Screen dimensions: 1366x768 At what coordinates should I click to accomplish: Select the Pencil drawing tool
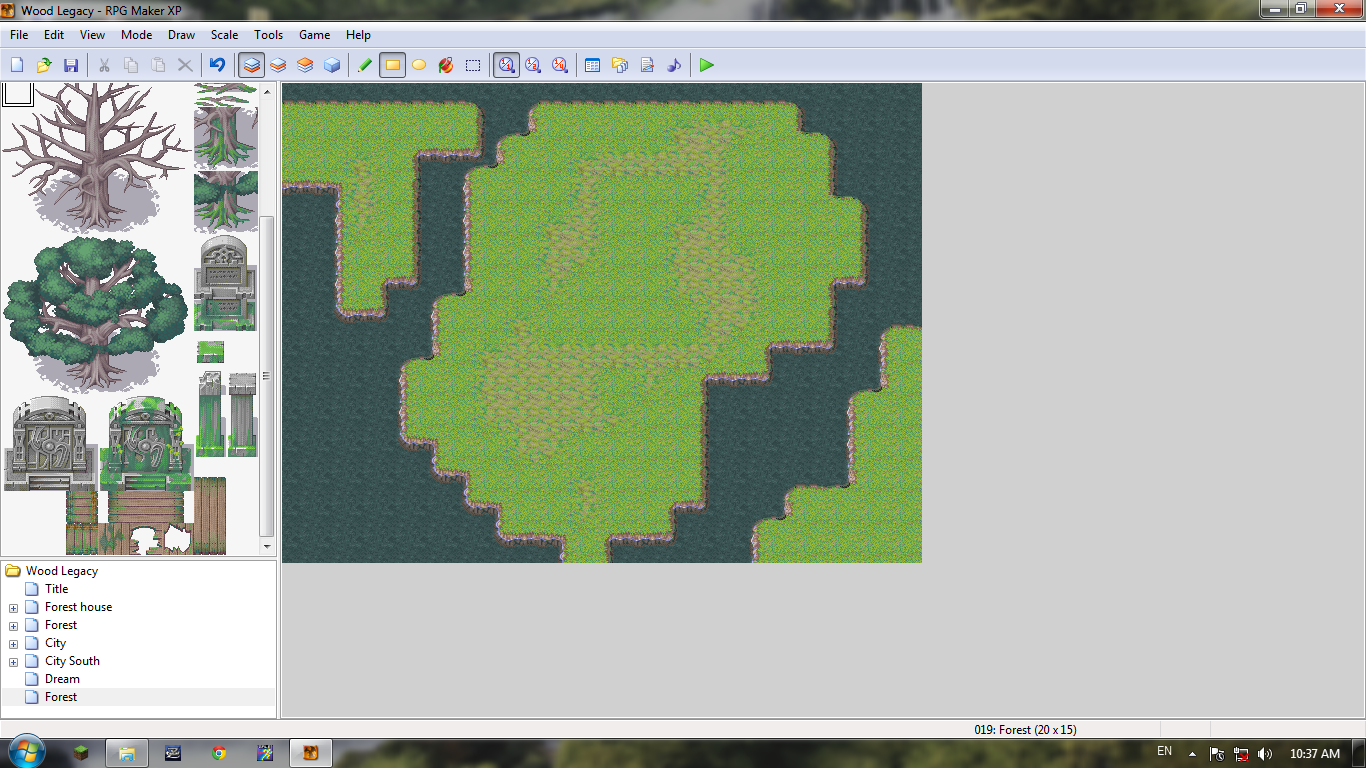coord(364,65)
